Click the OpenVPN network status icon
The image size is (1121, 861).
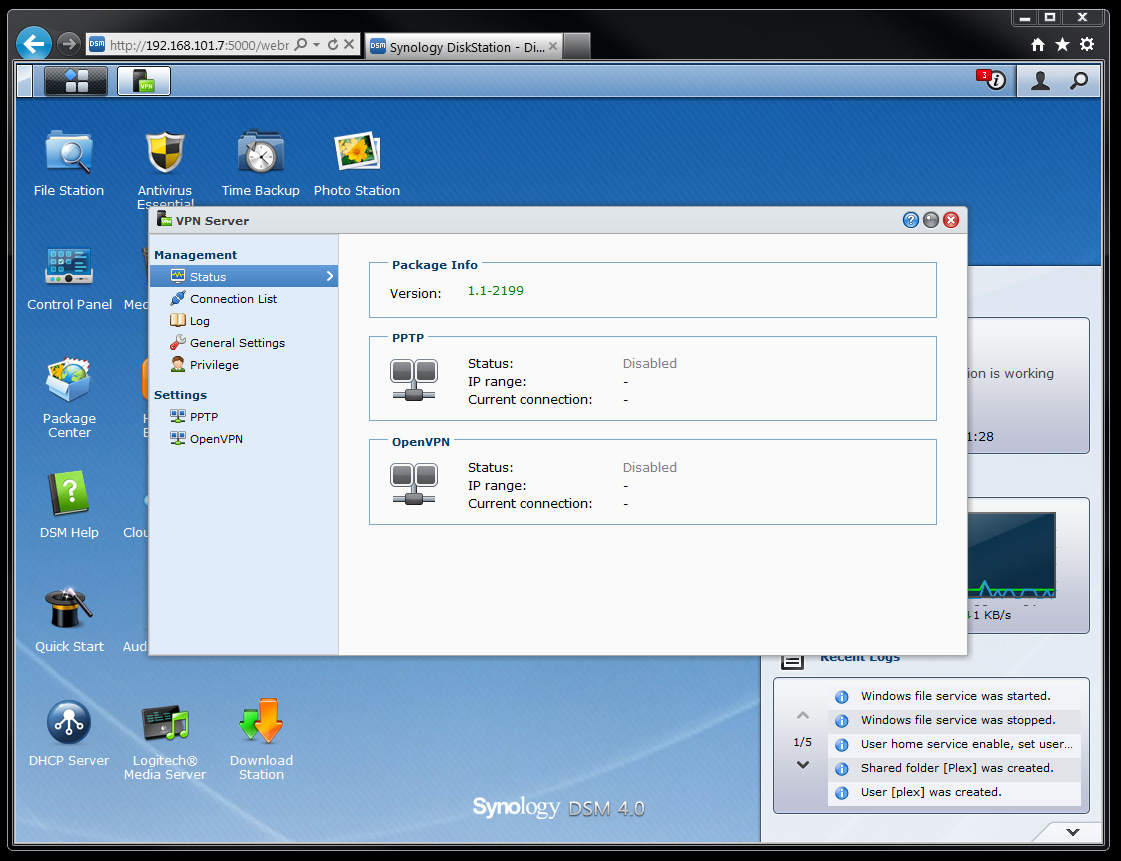click(413, 484)
